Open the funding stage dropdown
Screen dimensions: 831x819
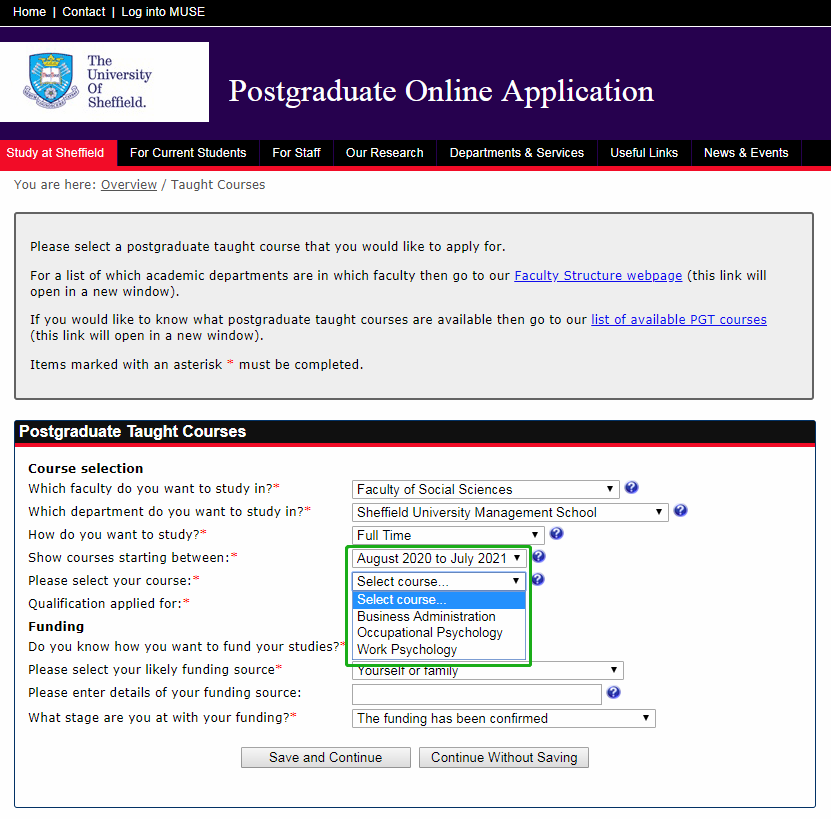tap(503, 718)
